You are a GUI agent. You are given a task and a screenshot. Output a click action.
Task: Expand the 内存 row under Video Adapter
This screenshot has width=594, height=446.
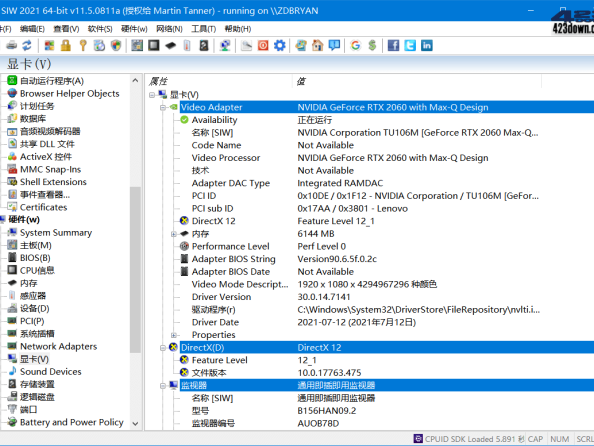click(x=174, y=234)
